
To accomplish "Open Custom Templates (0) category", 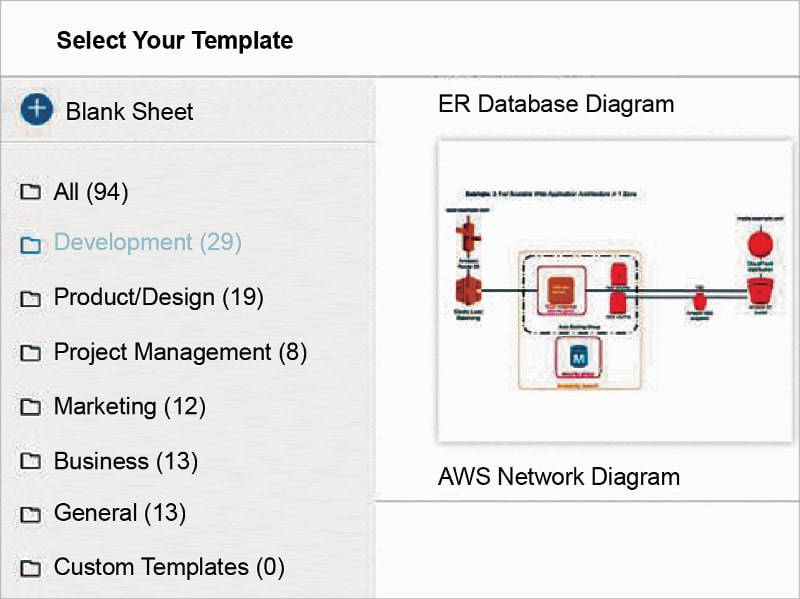I will pyautogui.click(x=169, y=567).
